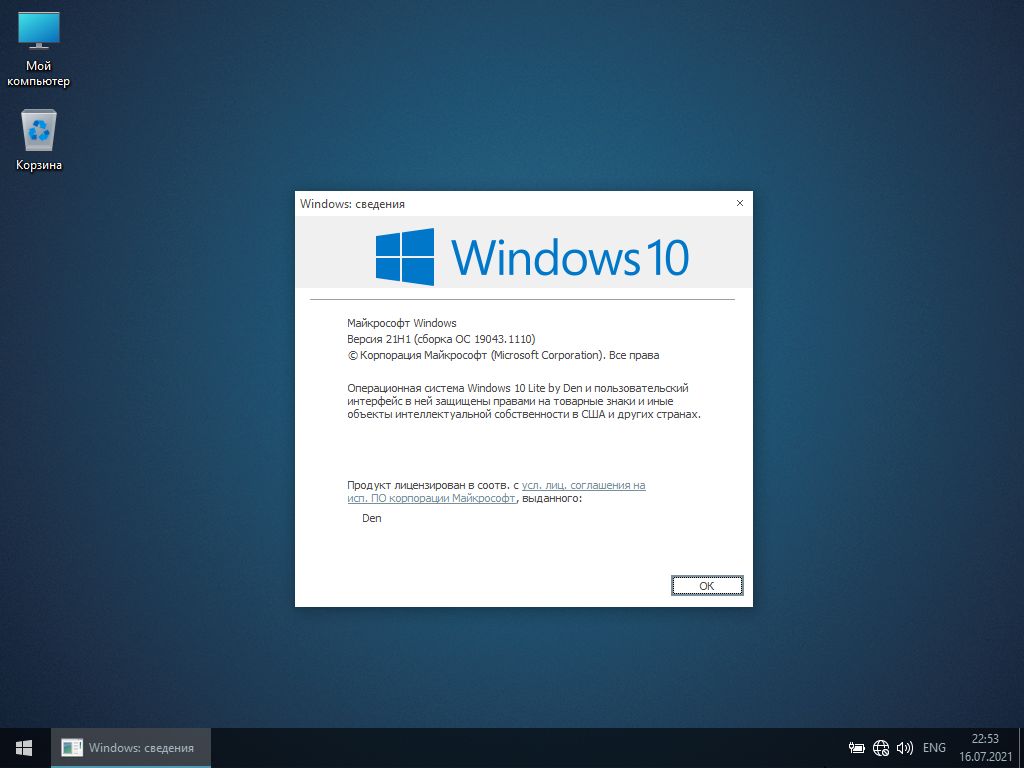This screenshot has height=768, width=1024.
Task: Select Windows: сведения taskbar button
Action: pos(131,748)
